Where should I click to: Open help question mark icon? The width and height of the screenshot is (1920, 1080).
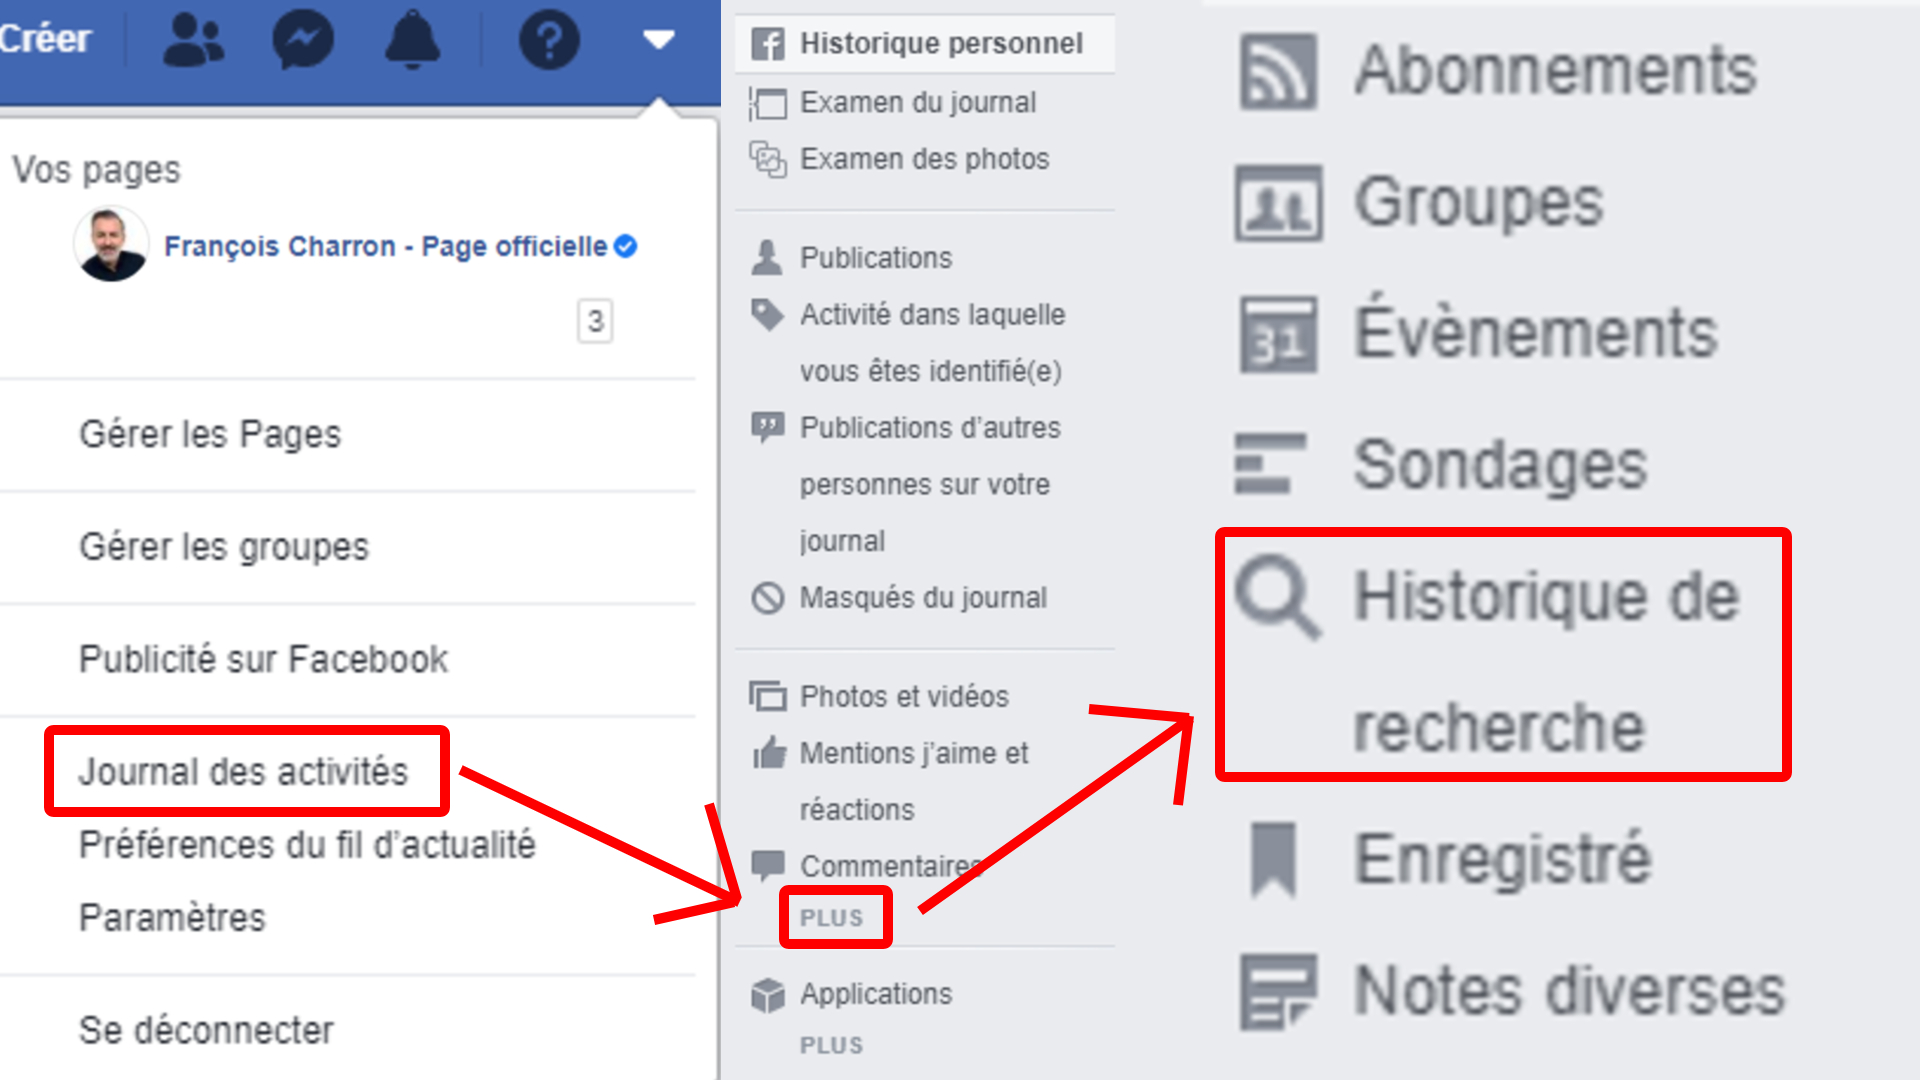tap(549, 40)
